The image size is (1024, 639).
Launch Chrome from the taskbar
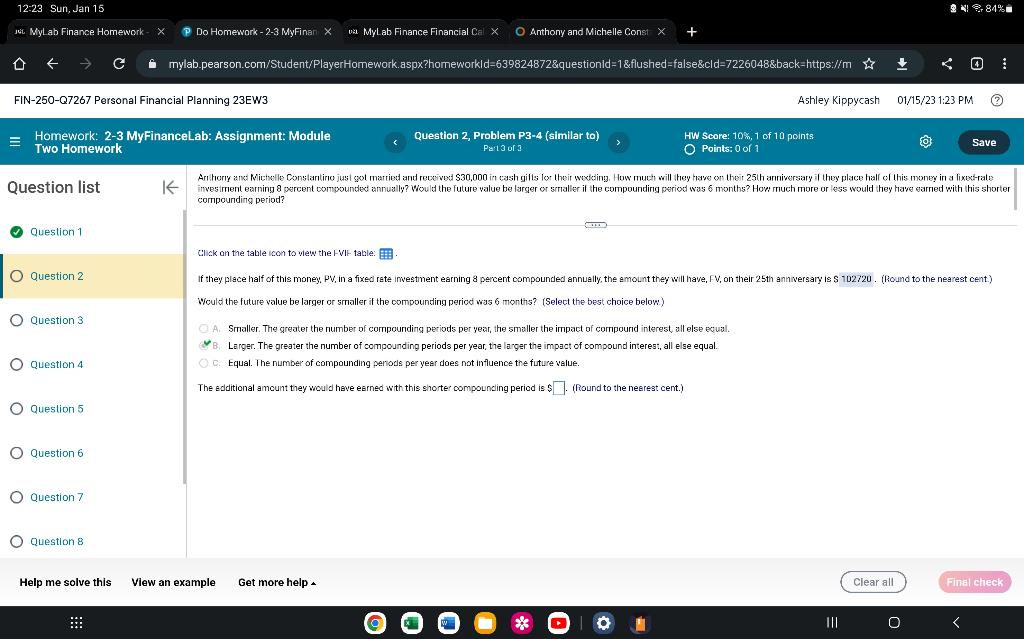click(375, 623)
